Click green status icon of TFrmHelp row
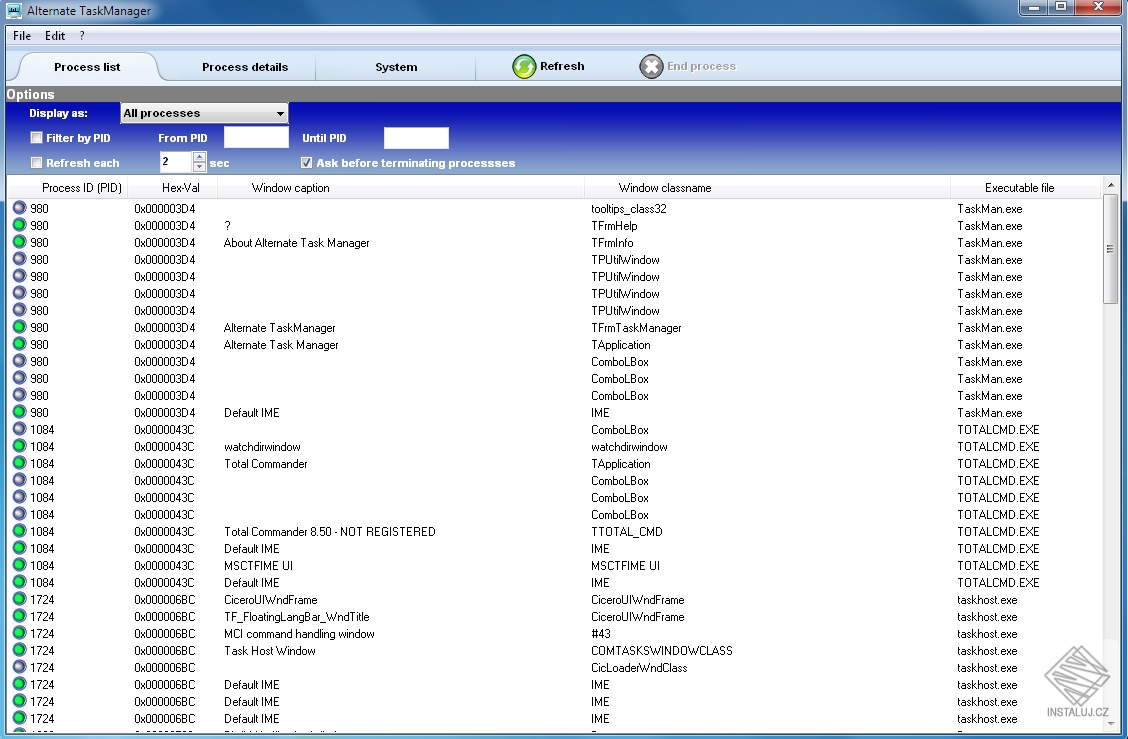Screen dimensions: 1128x739 click(x=19, y=225)
